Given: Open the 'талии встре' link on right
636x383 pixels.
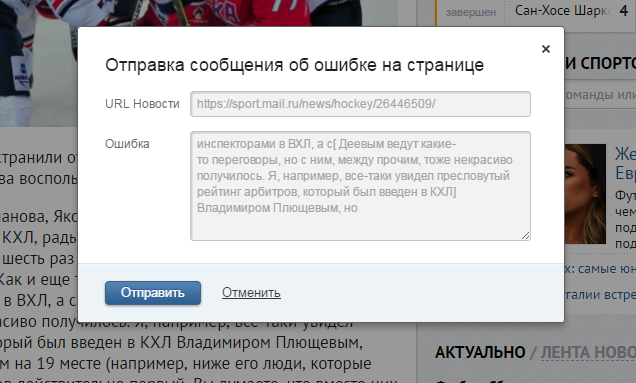Looking at the screenshot, I should [x=600, y=295].
